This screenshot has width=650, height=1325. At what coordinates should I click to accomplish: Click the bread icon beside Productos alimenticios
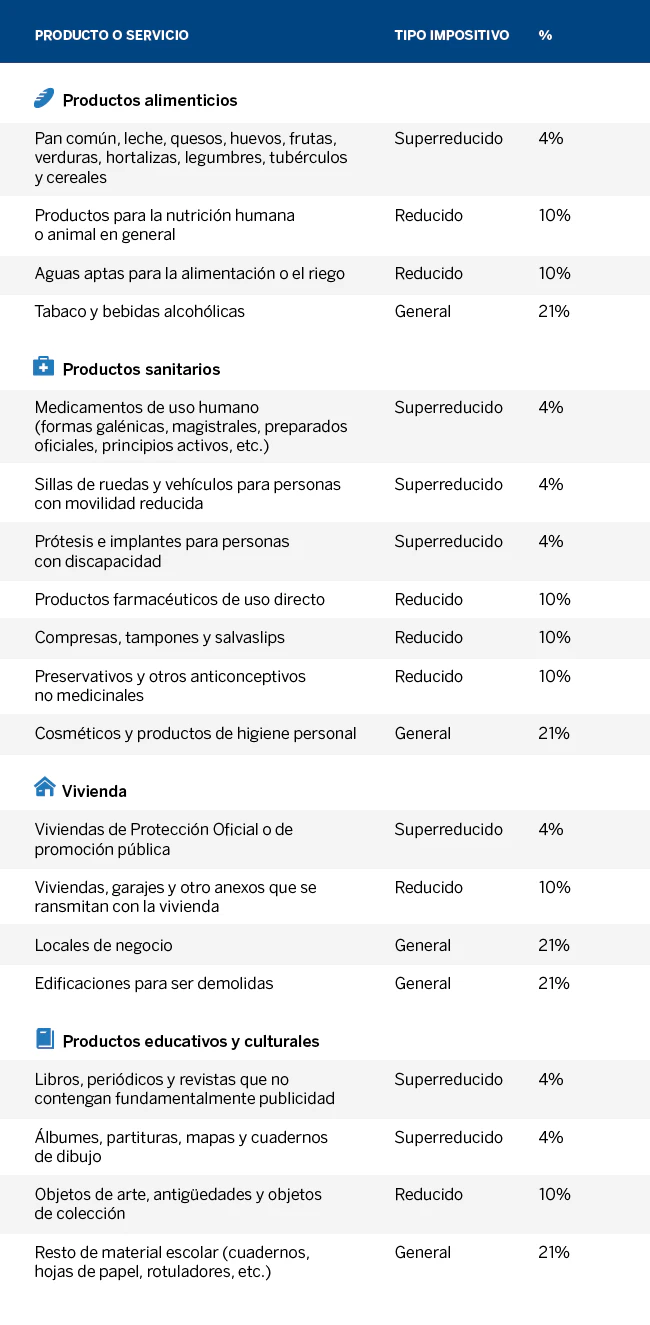point(44,98)
